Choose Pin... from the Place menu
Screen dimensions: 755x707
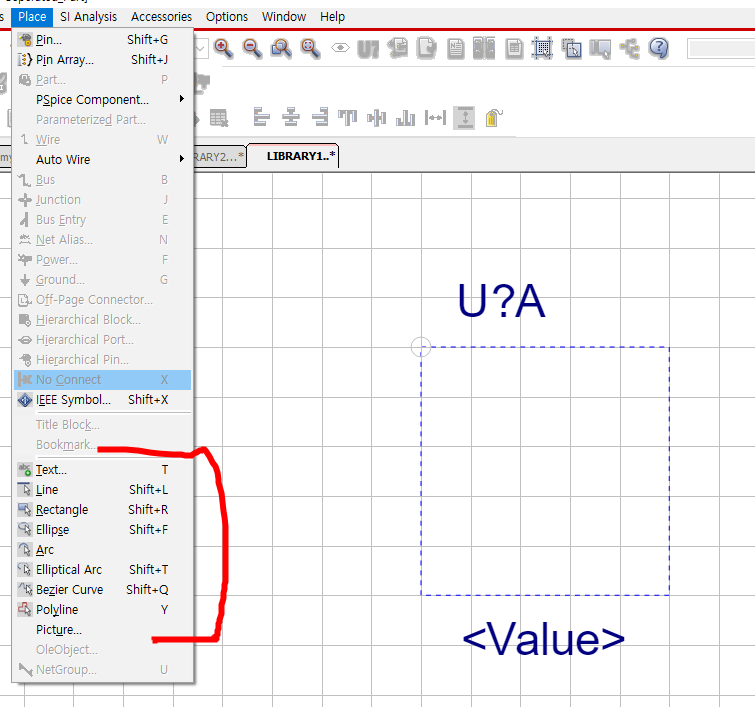click(x=103, y=39)
